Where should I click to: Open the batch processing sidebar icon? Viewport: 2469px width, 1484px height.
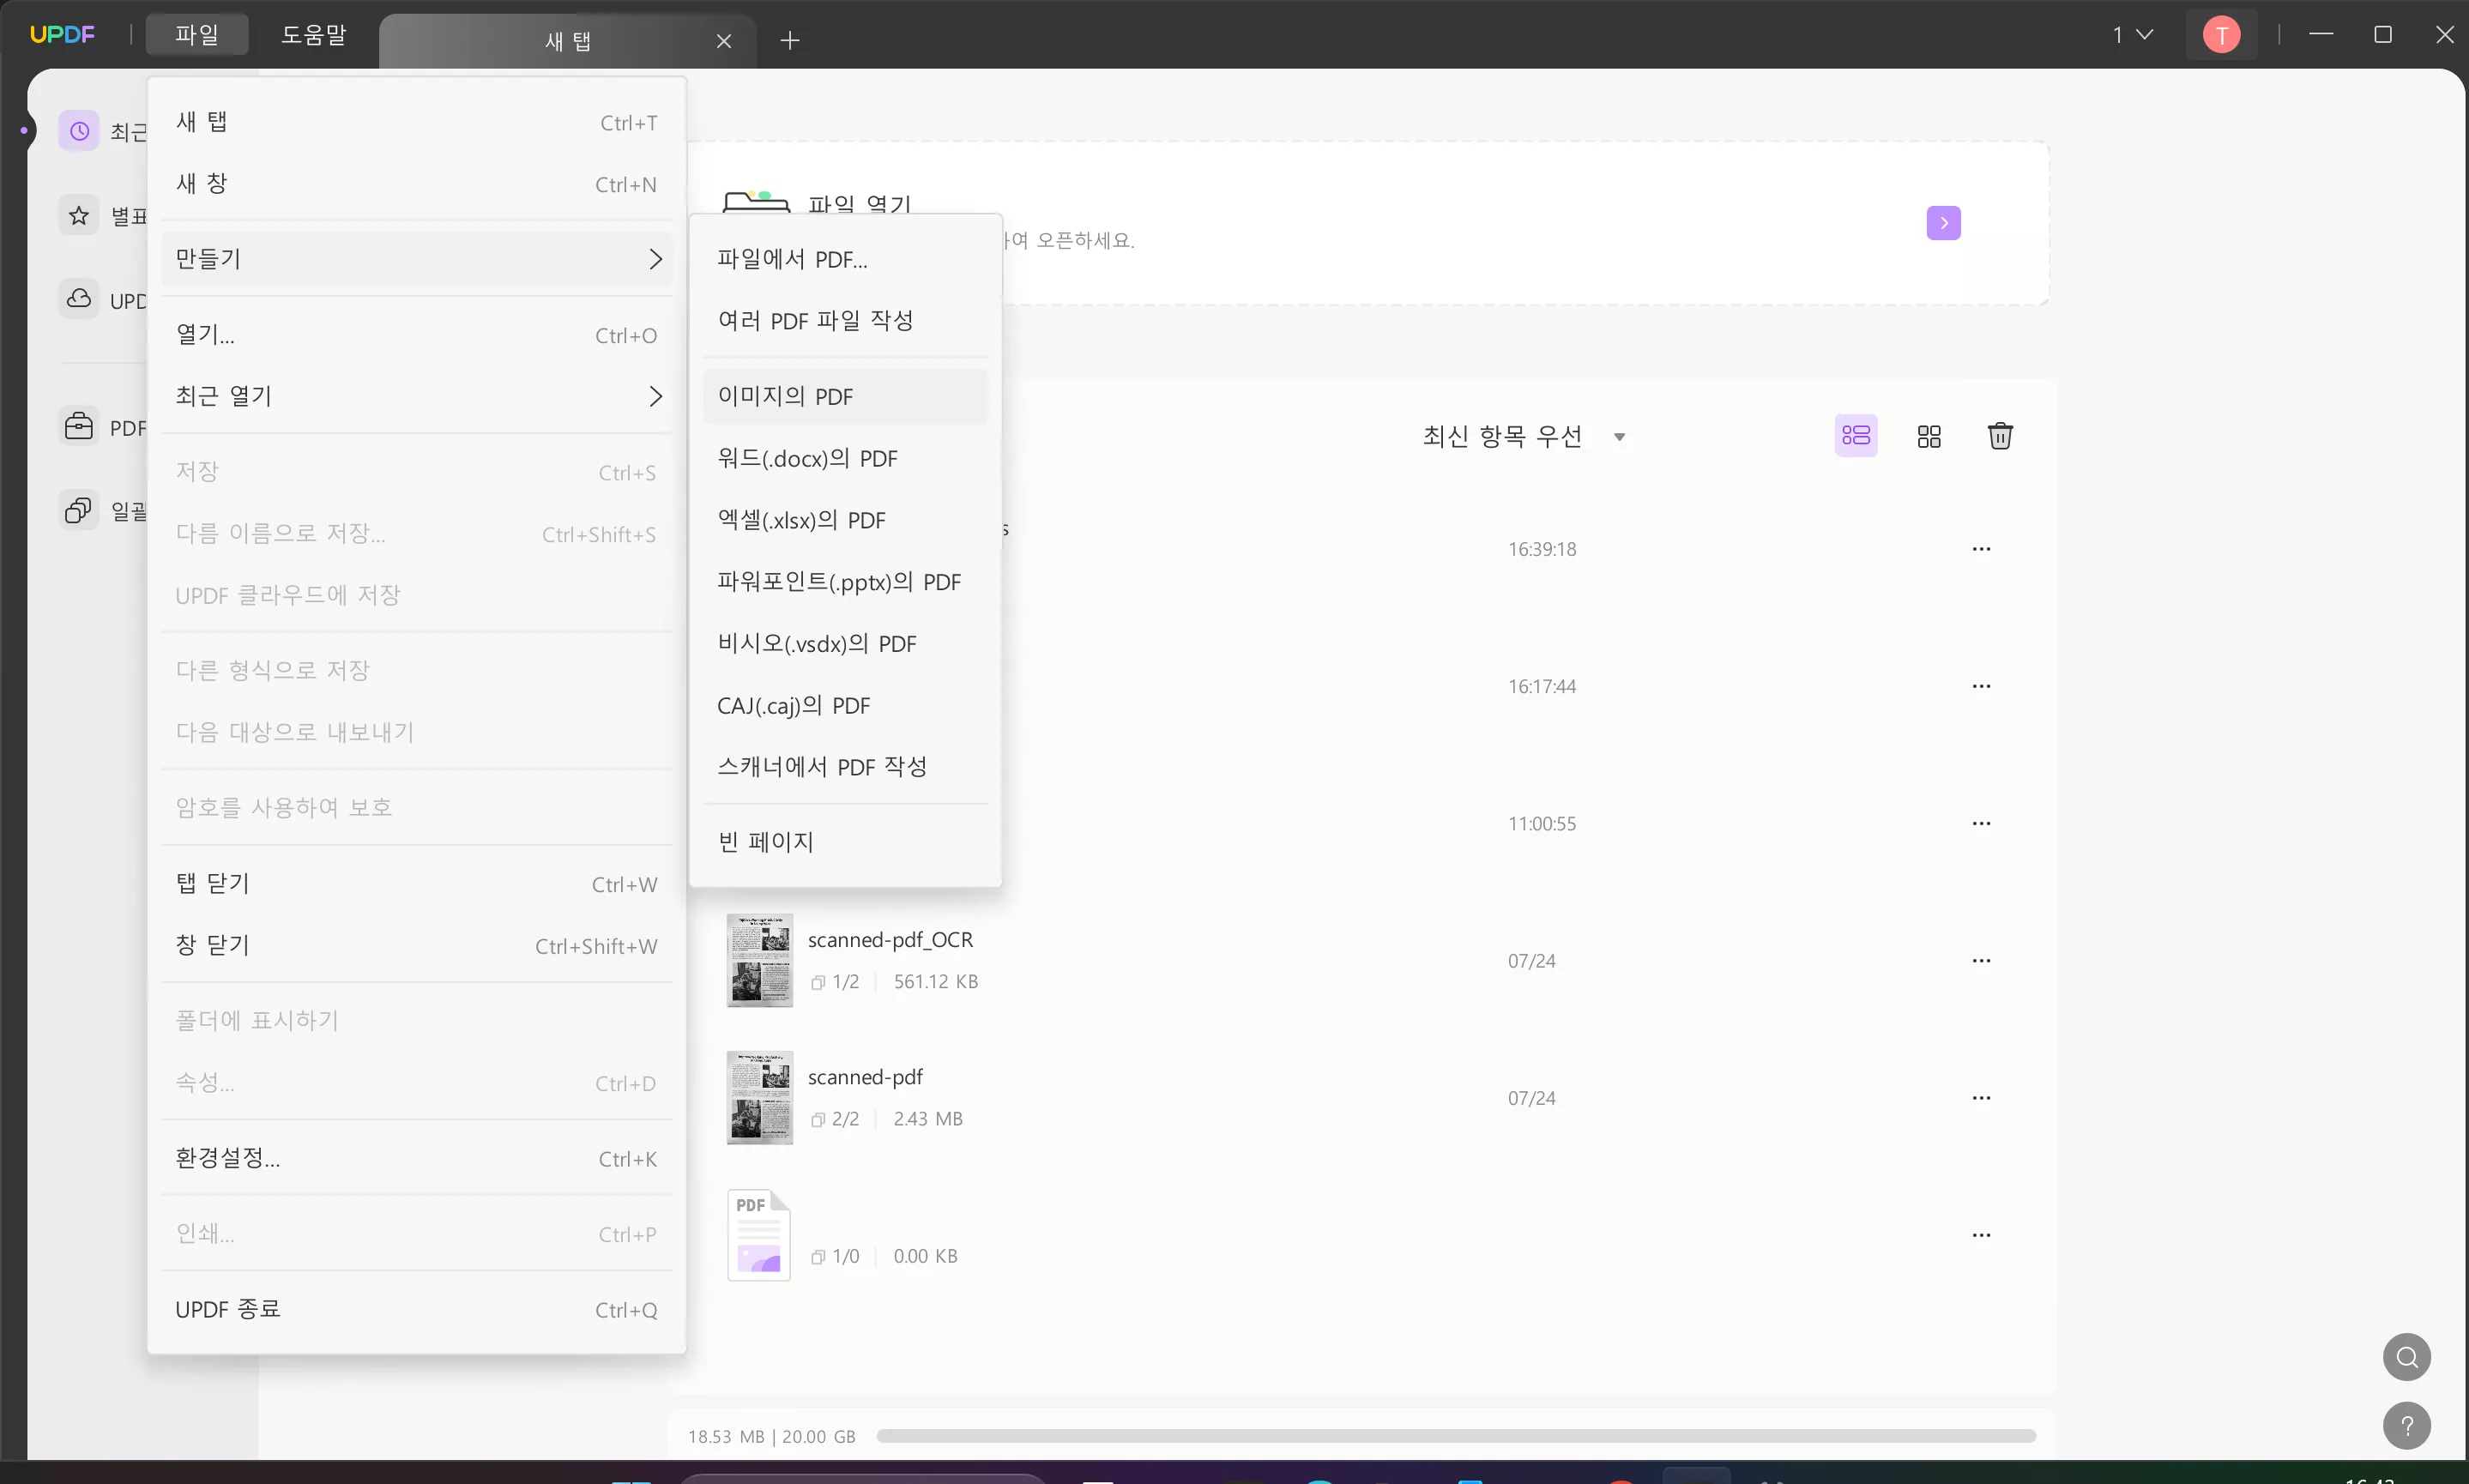click(x=79, y=510)
